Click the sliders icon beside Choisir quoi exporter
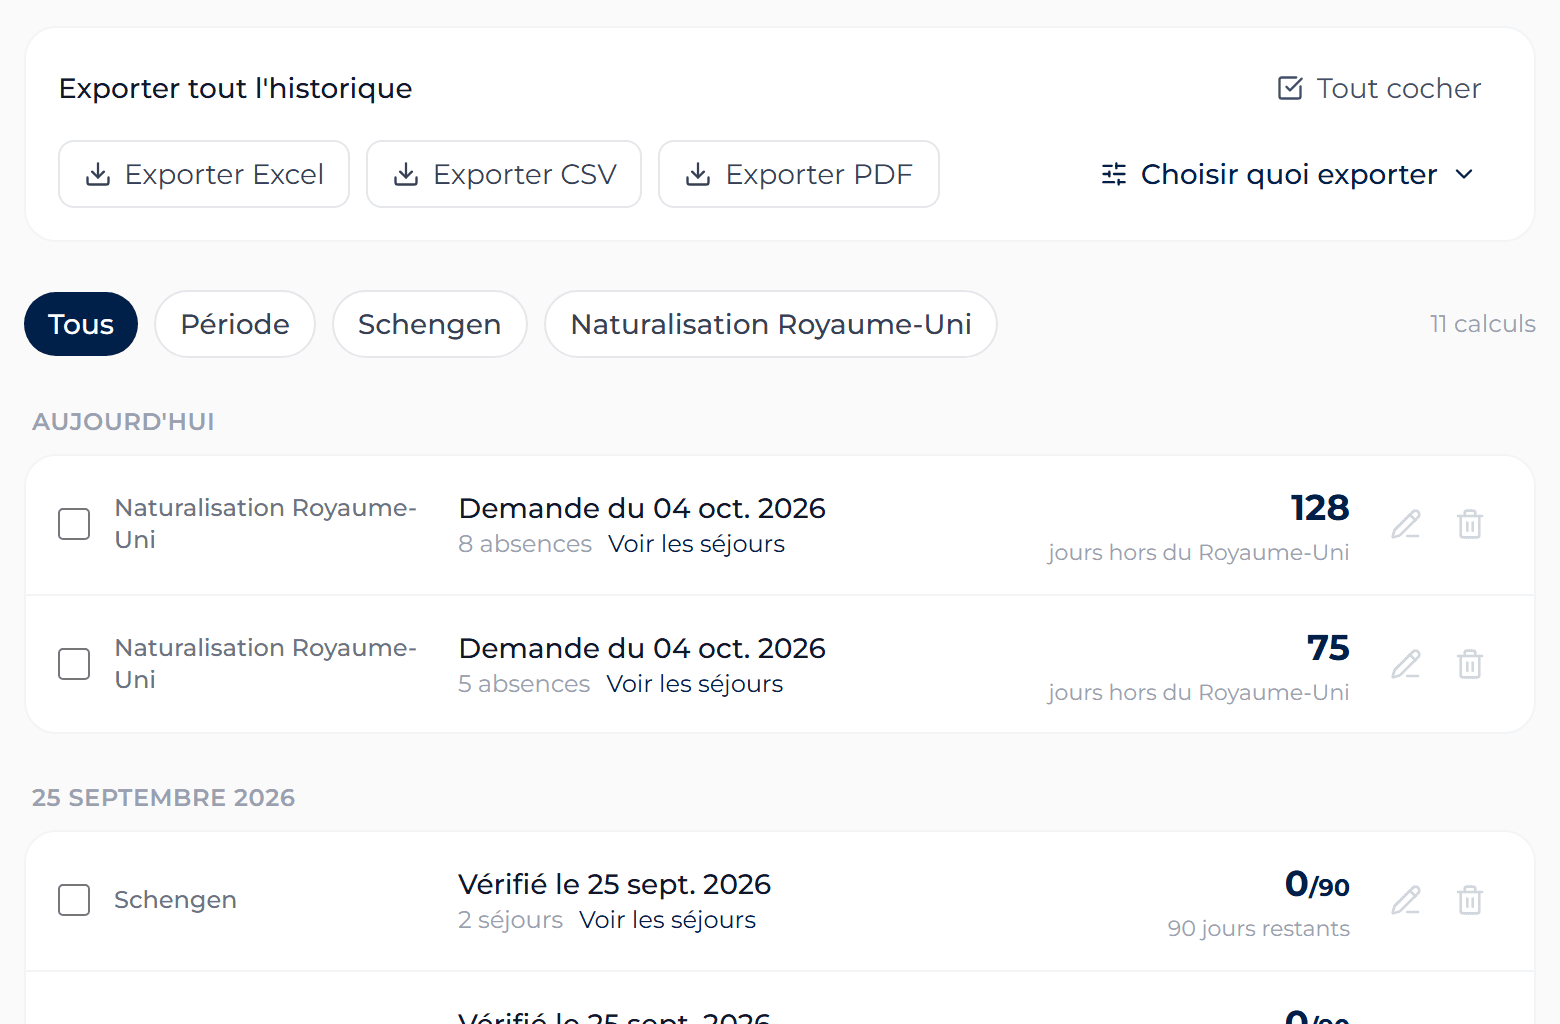 point(1114,174)
